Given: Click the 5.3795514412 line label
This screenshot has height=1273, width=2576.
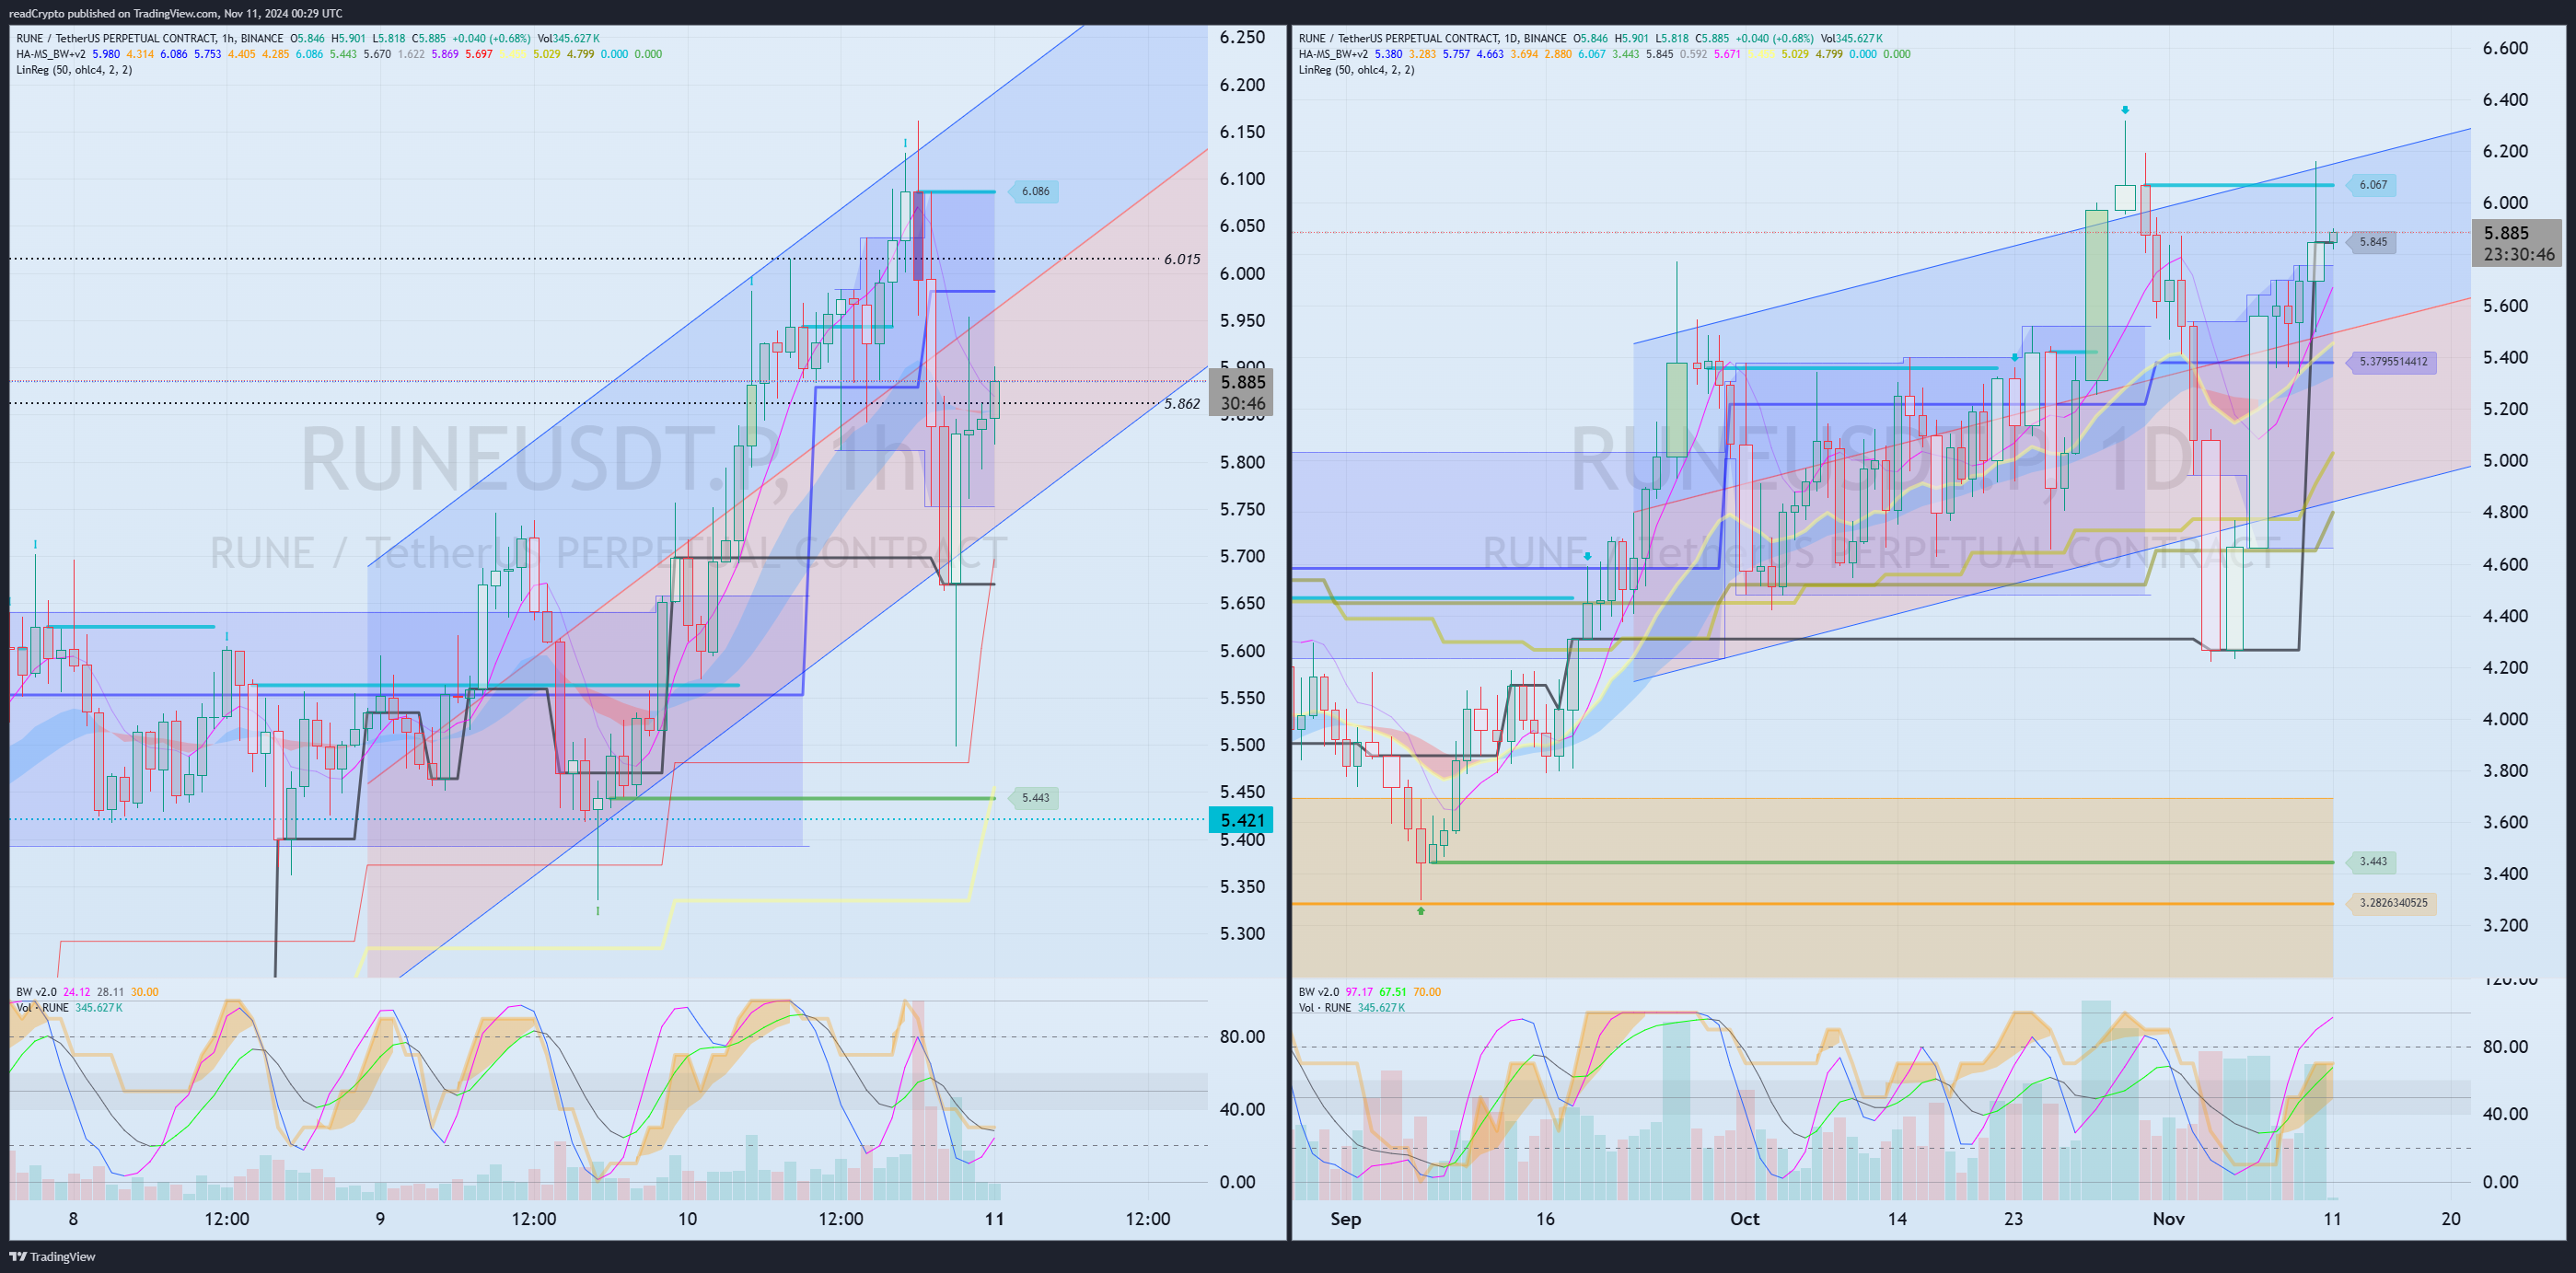Looking at the screenshot, I should (2391, 362).
